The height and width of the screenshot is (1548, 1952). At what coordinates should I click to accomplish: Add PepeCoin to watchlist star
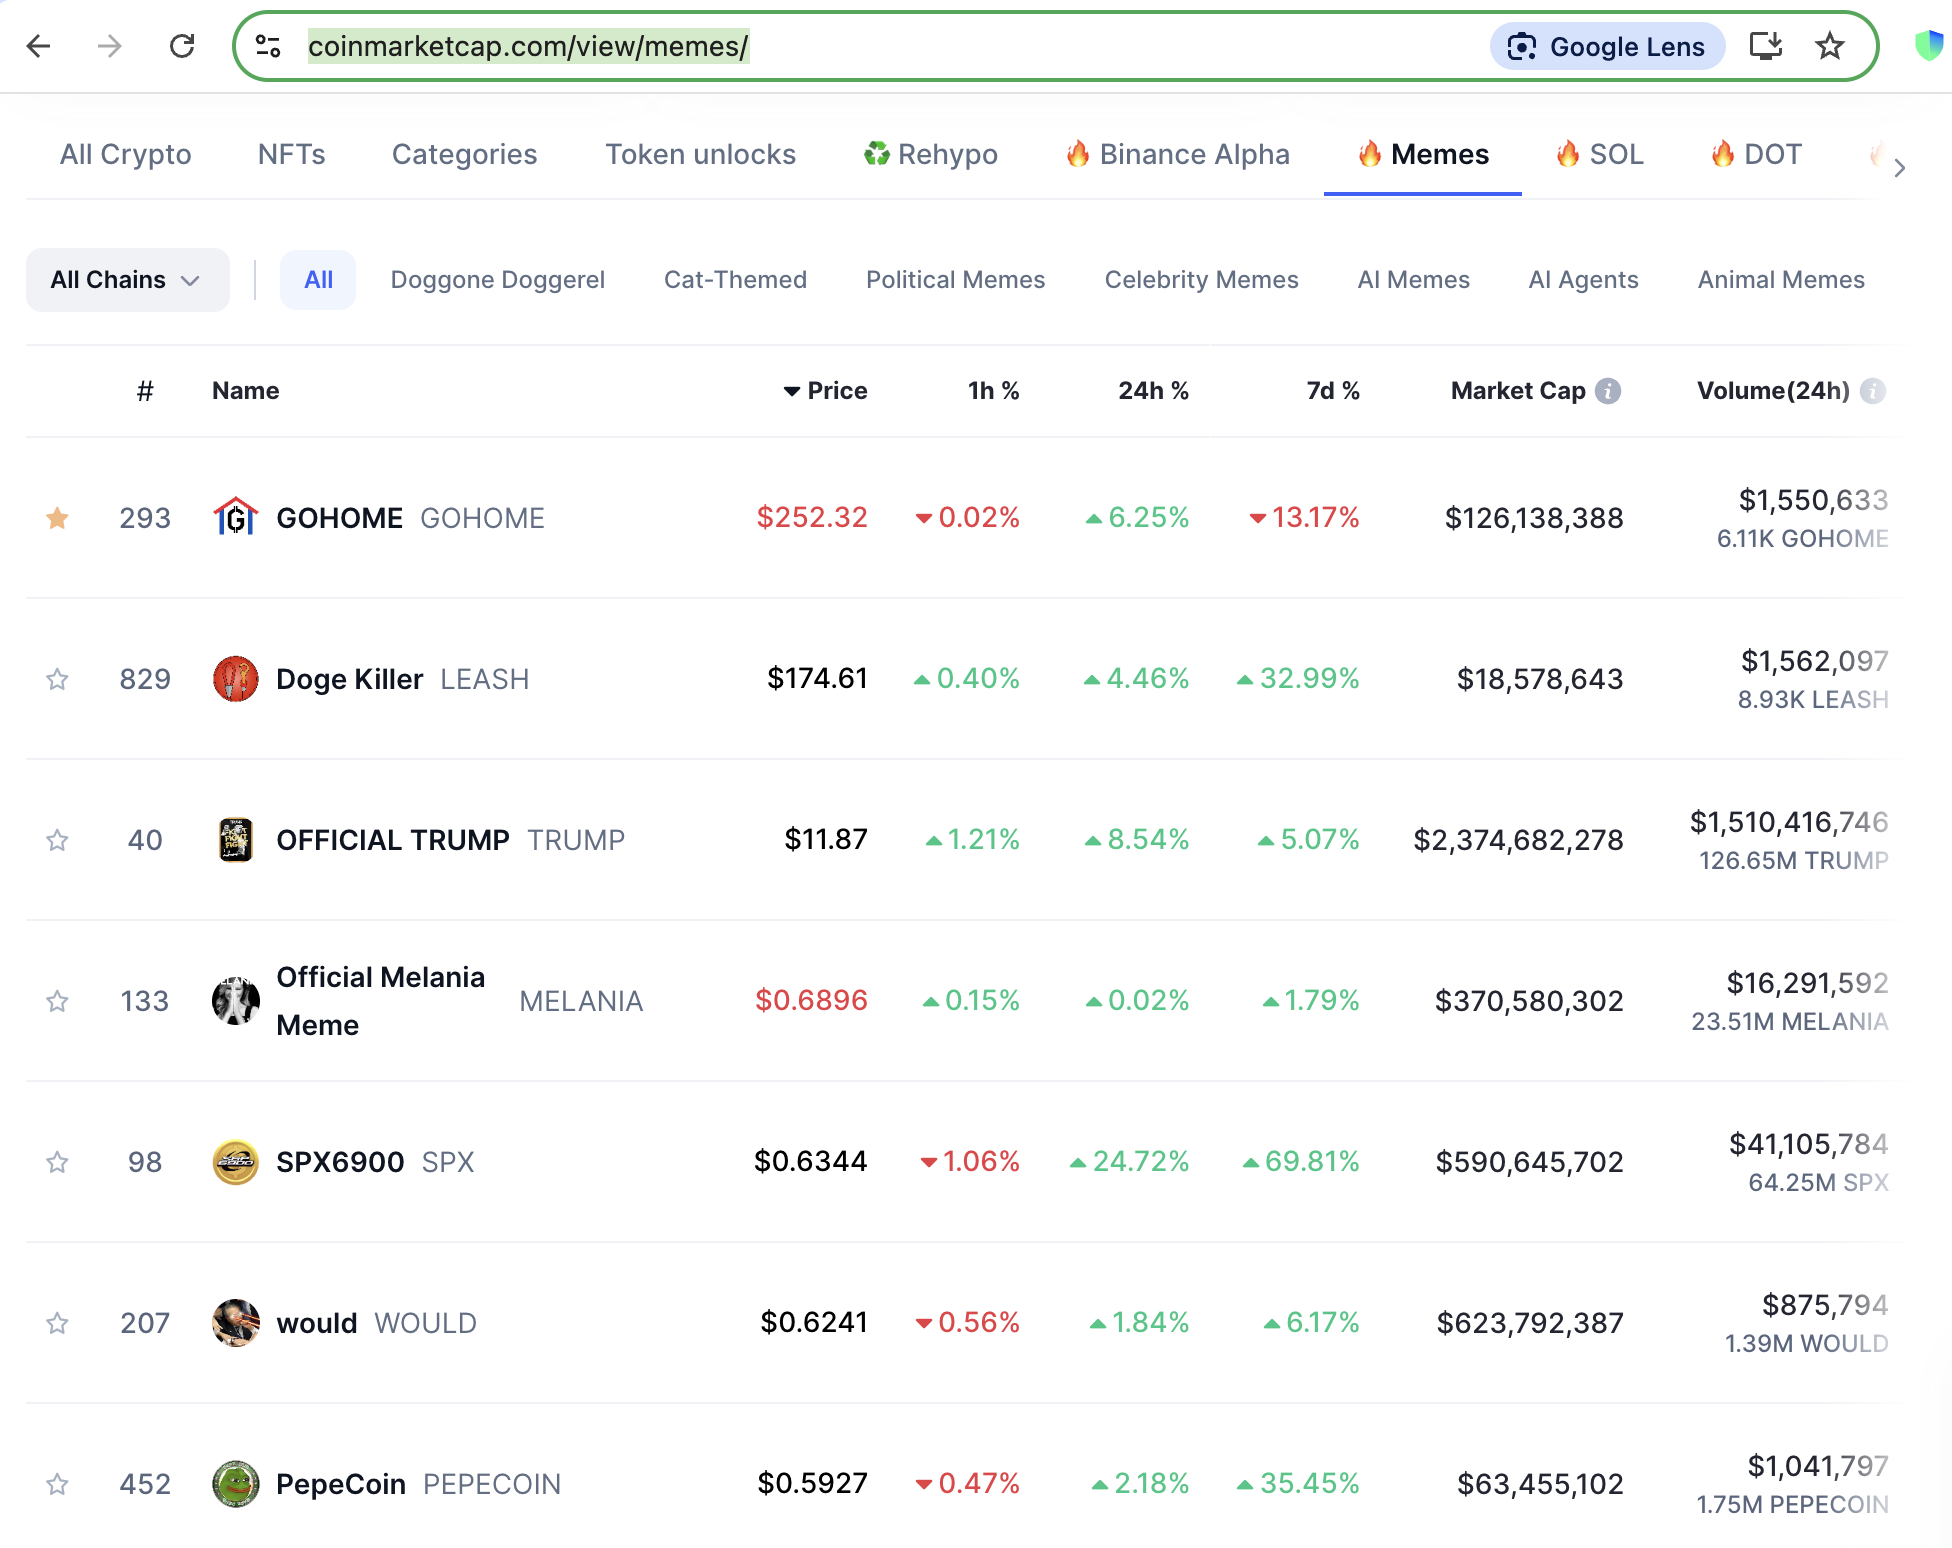pyautogui.click(x=57, y=1484)
